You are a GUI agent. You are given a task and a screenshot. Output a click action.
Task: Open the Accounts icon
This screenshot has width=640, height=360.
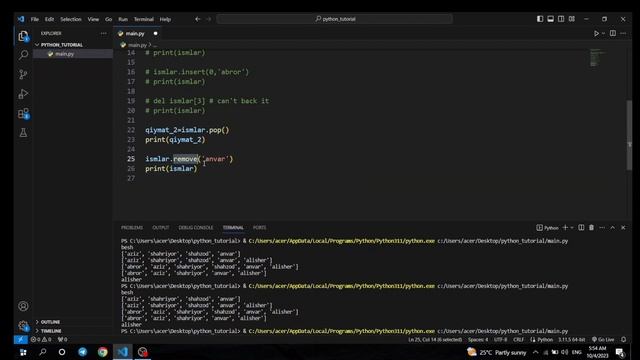coord(23,306)
